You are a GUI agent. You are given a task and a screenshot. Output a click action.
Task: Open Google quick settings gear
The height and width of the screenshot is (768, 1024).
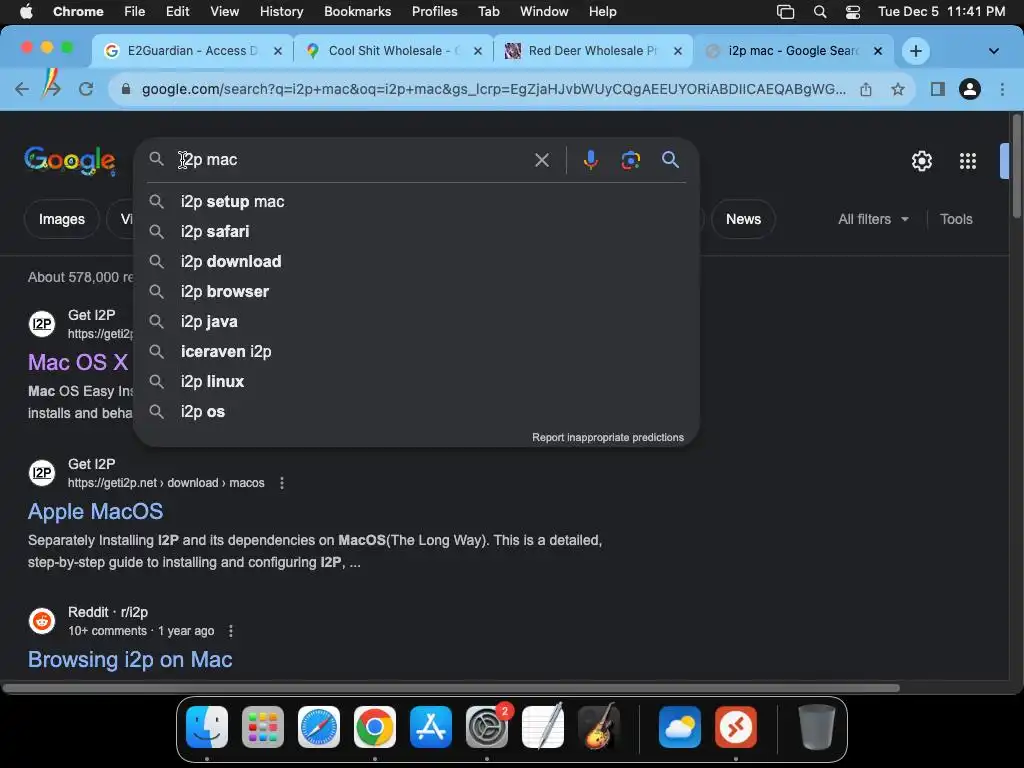(x=921, y=161)
